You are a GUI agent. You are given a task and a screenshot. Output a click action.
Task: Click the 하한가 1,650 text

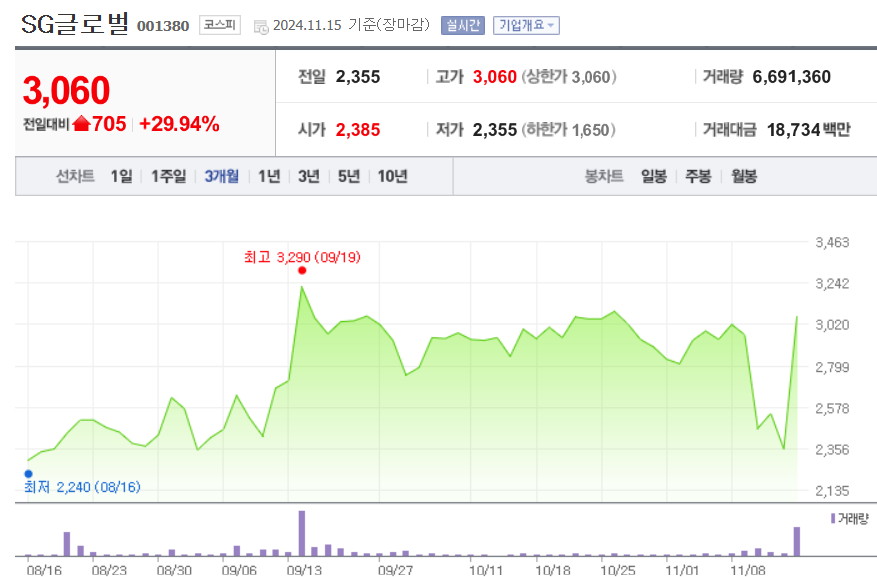coord(568,130)
